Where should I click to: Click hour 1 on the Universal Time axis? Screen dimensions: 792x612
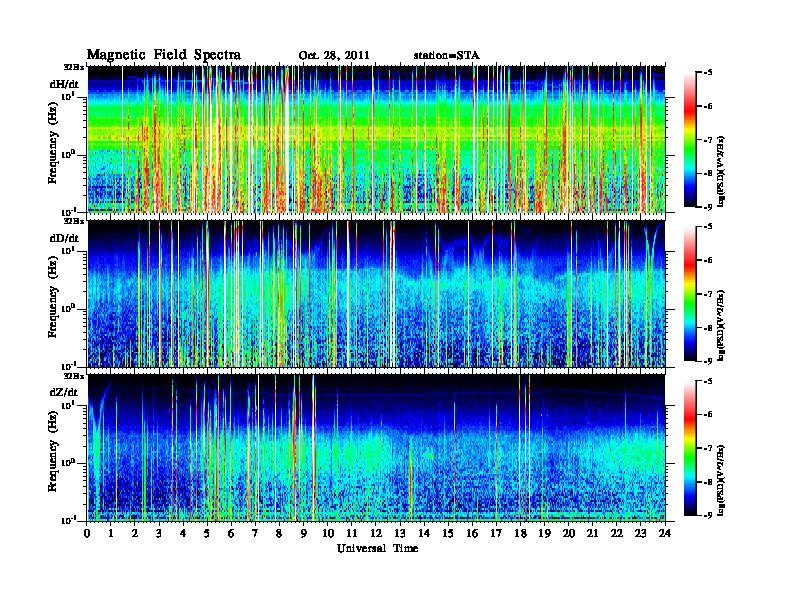coord(111,533)
